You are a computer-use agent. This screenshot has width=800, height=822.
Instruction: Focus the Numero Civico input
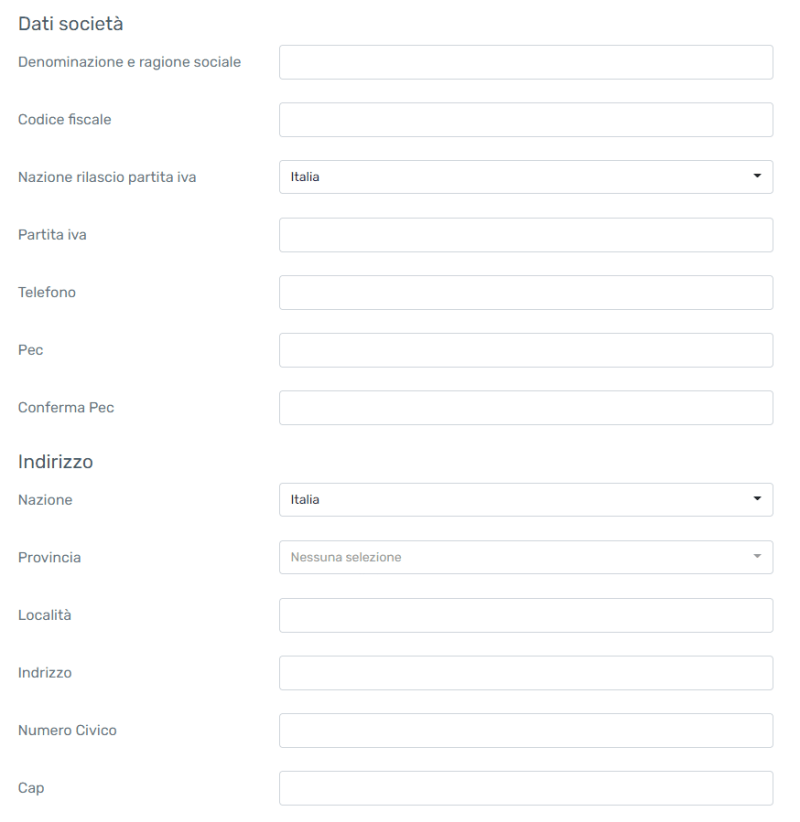[x=526, y=731]
